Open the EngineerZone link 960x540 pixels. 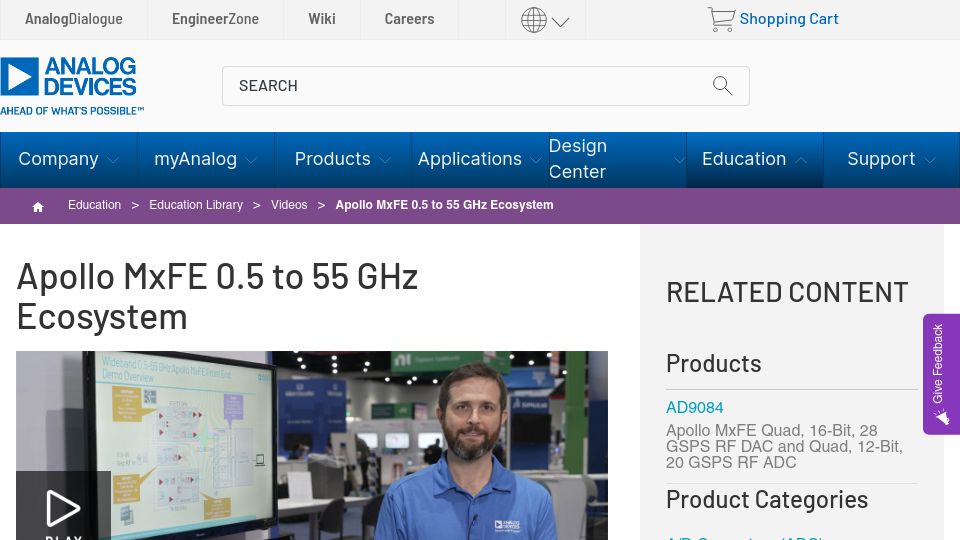216,20
